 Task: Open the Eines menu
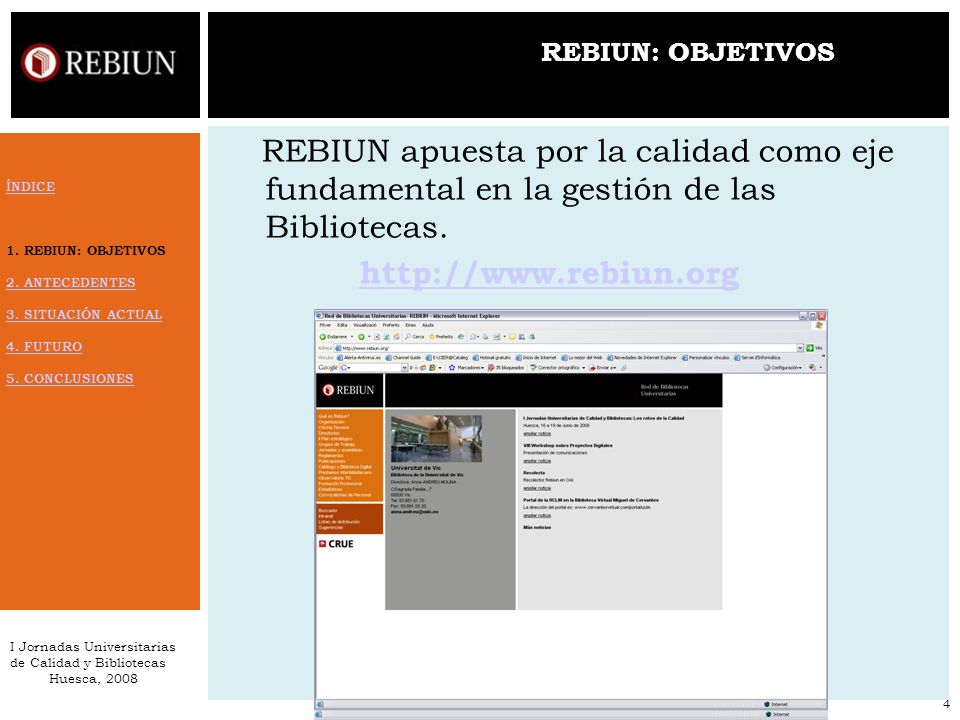click(x=411, y=325)
